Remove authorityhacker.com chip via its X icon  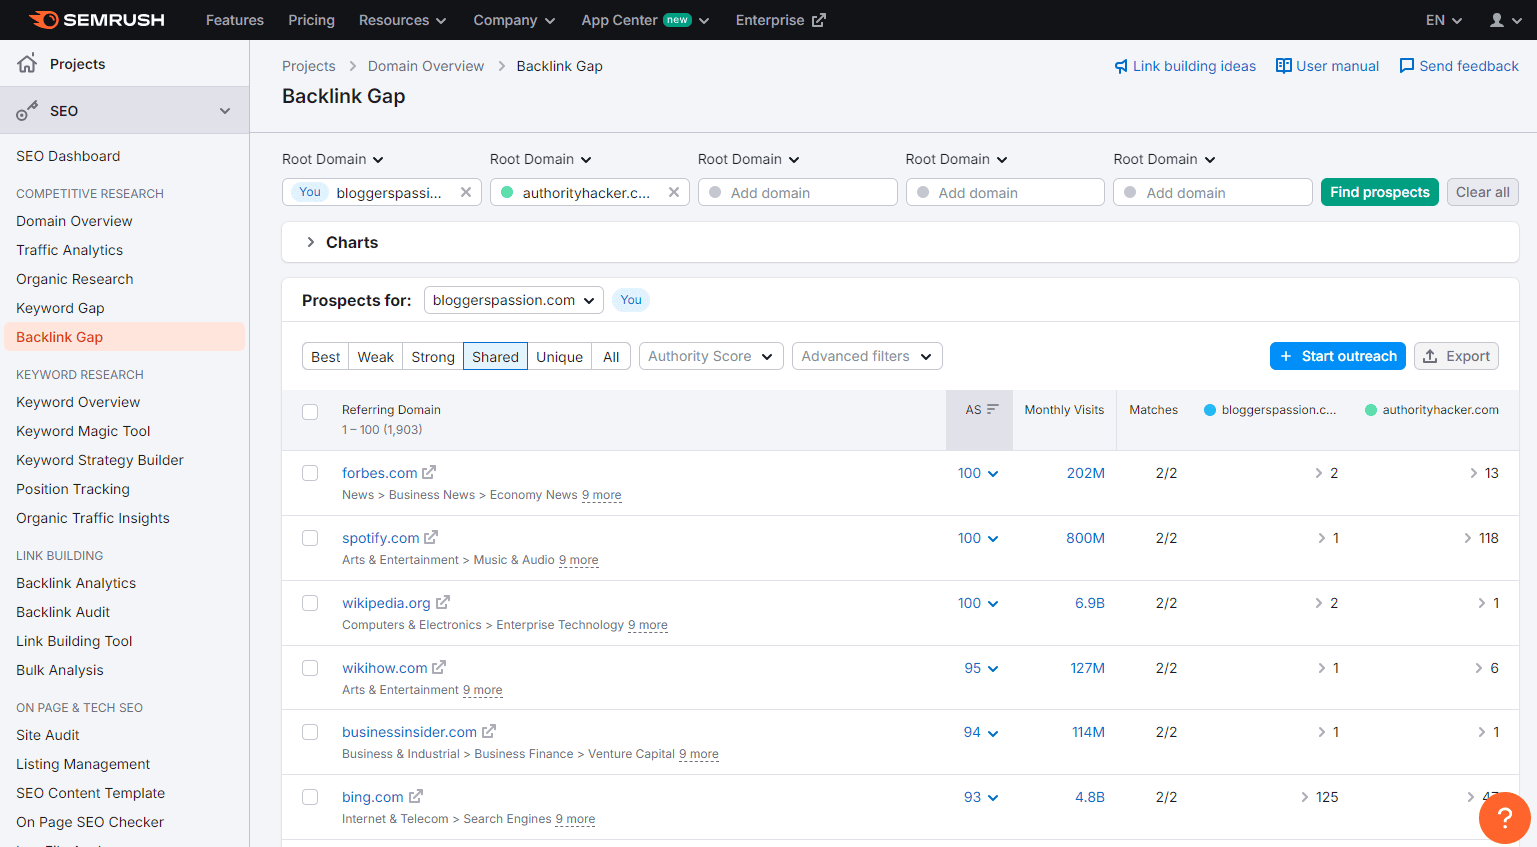673,192
